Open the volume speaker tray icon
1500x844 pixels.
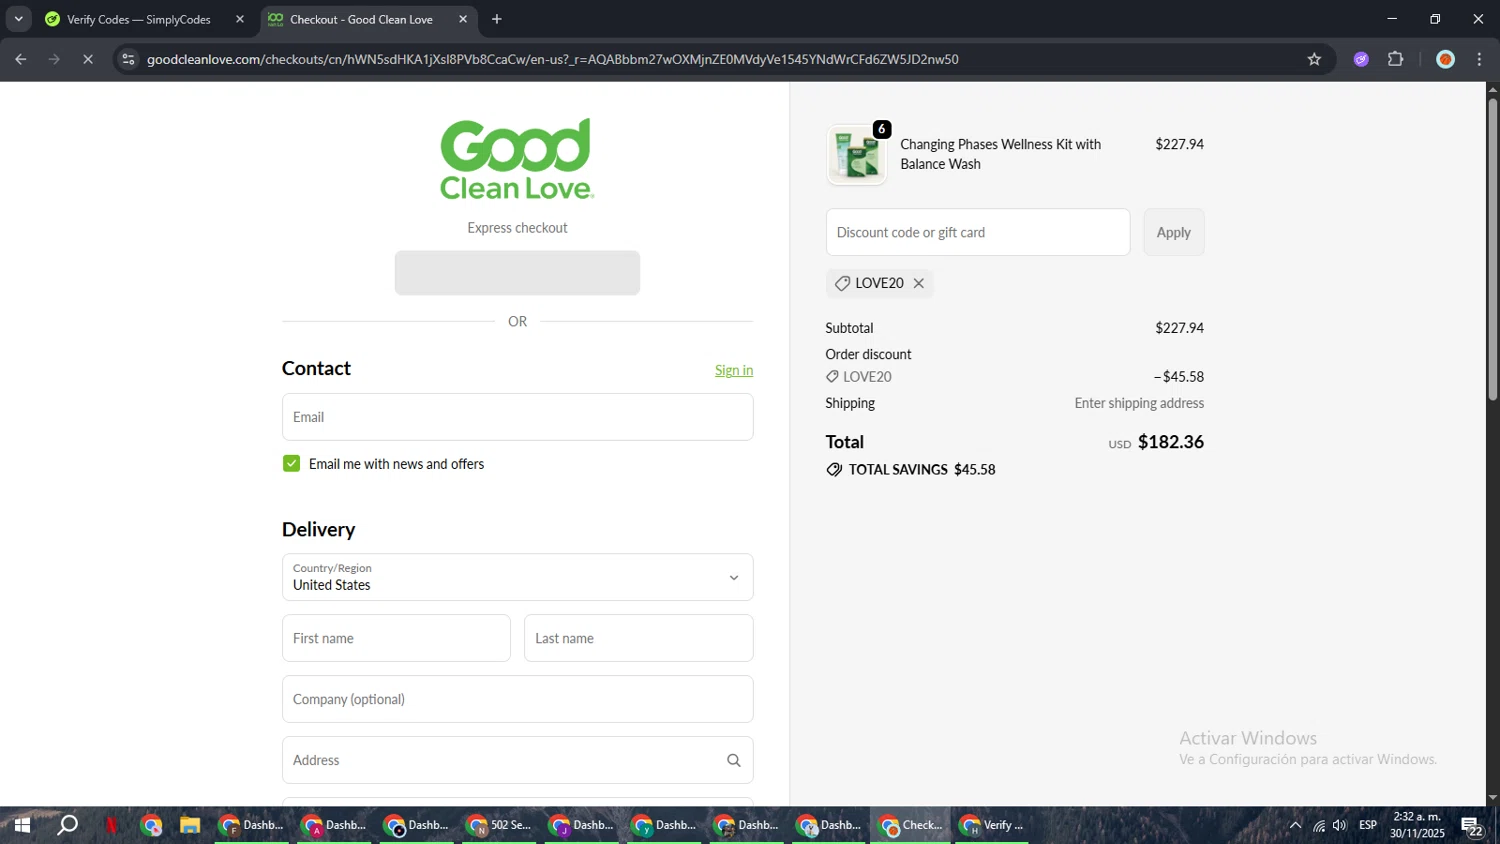1340,825
